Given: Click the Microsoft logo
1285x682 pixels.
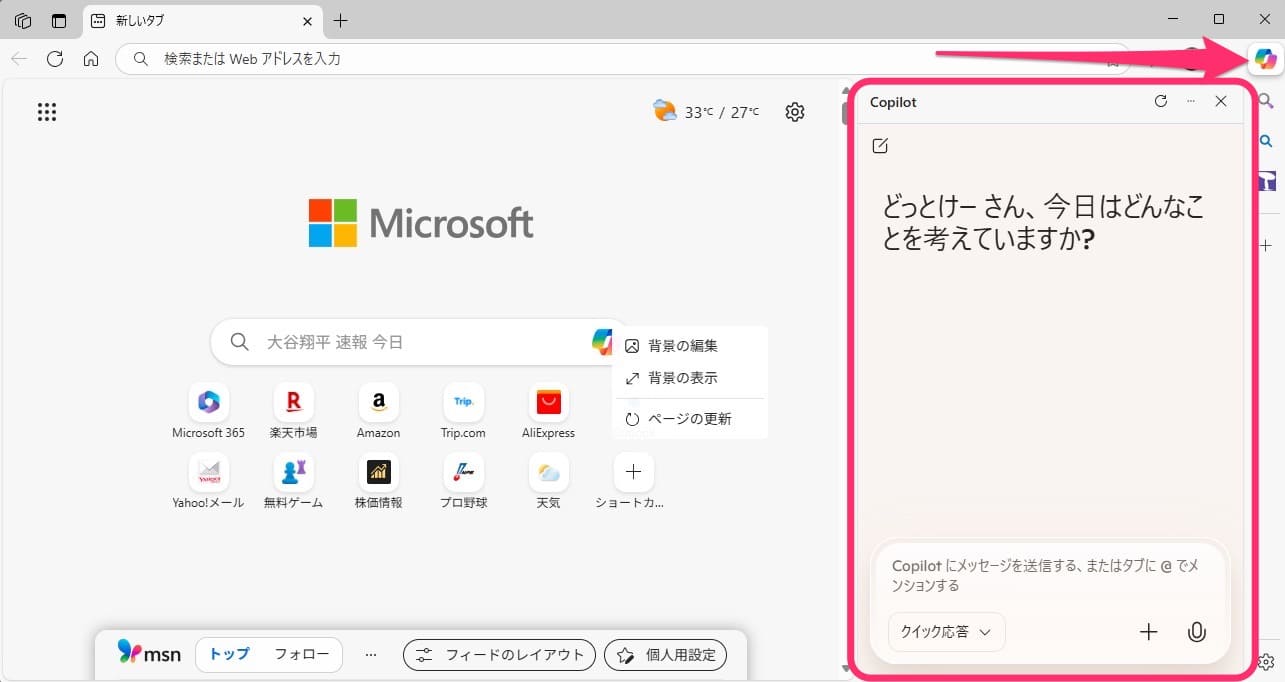Looking at the screenshot, I should click(421, 223).
